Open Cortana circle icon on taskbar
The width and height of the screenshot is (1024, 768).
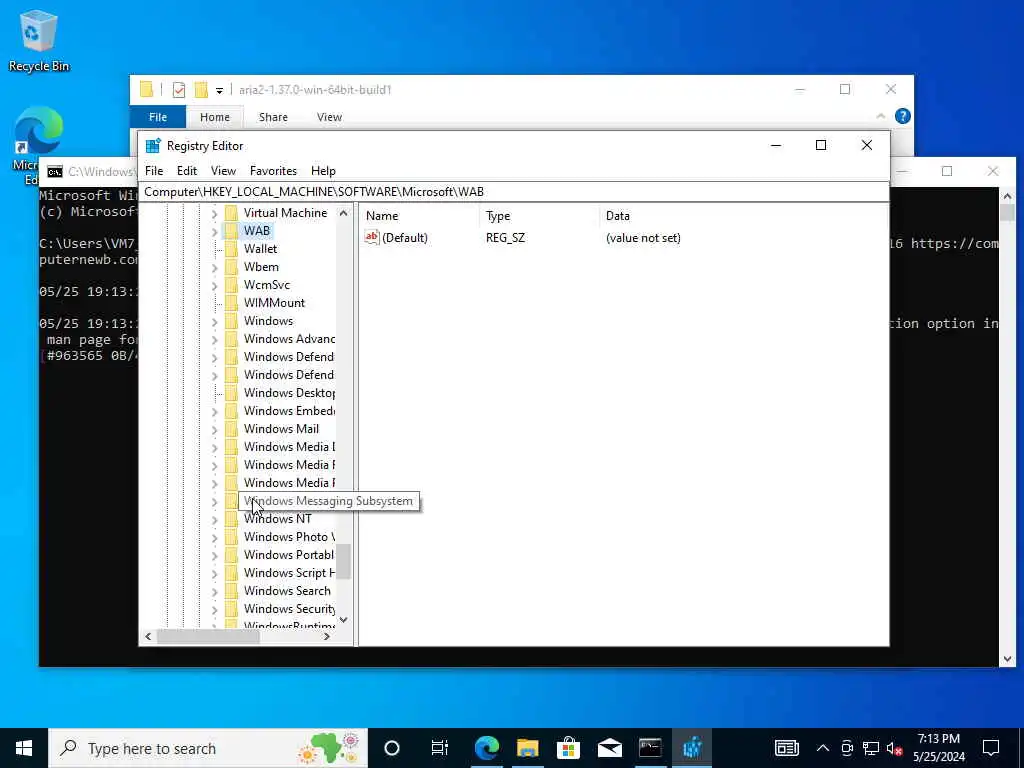(x=392, y=748)
